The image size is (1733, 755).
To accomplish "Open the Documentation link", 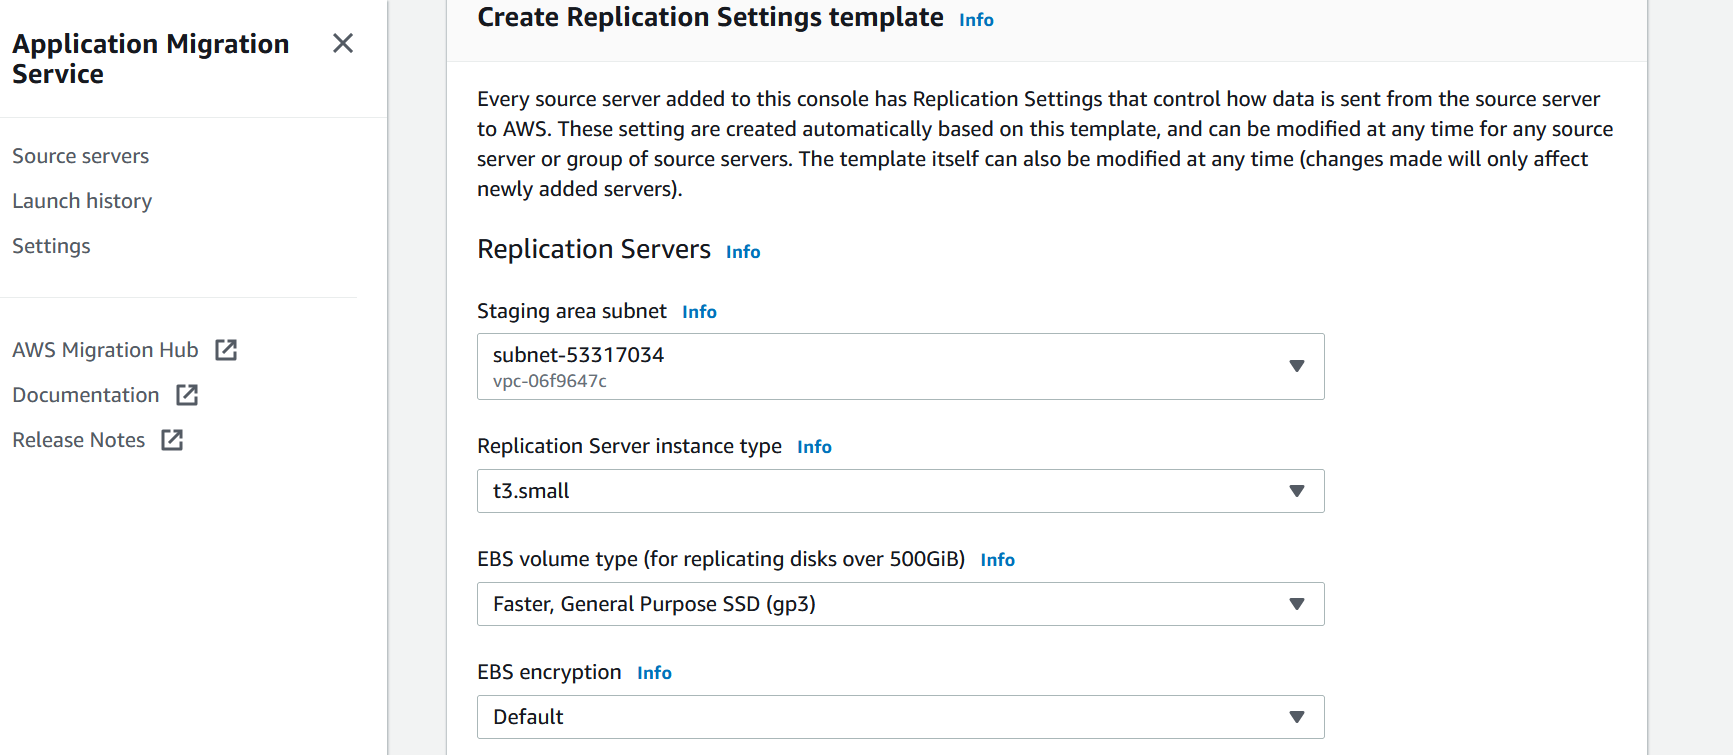I will click(x=86, y=395).
